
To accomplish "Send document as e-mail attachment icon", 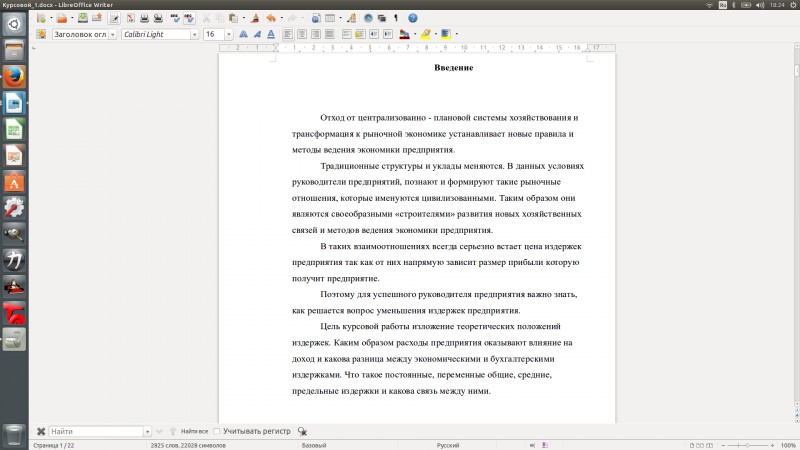I will click(x=96, y=18).
